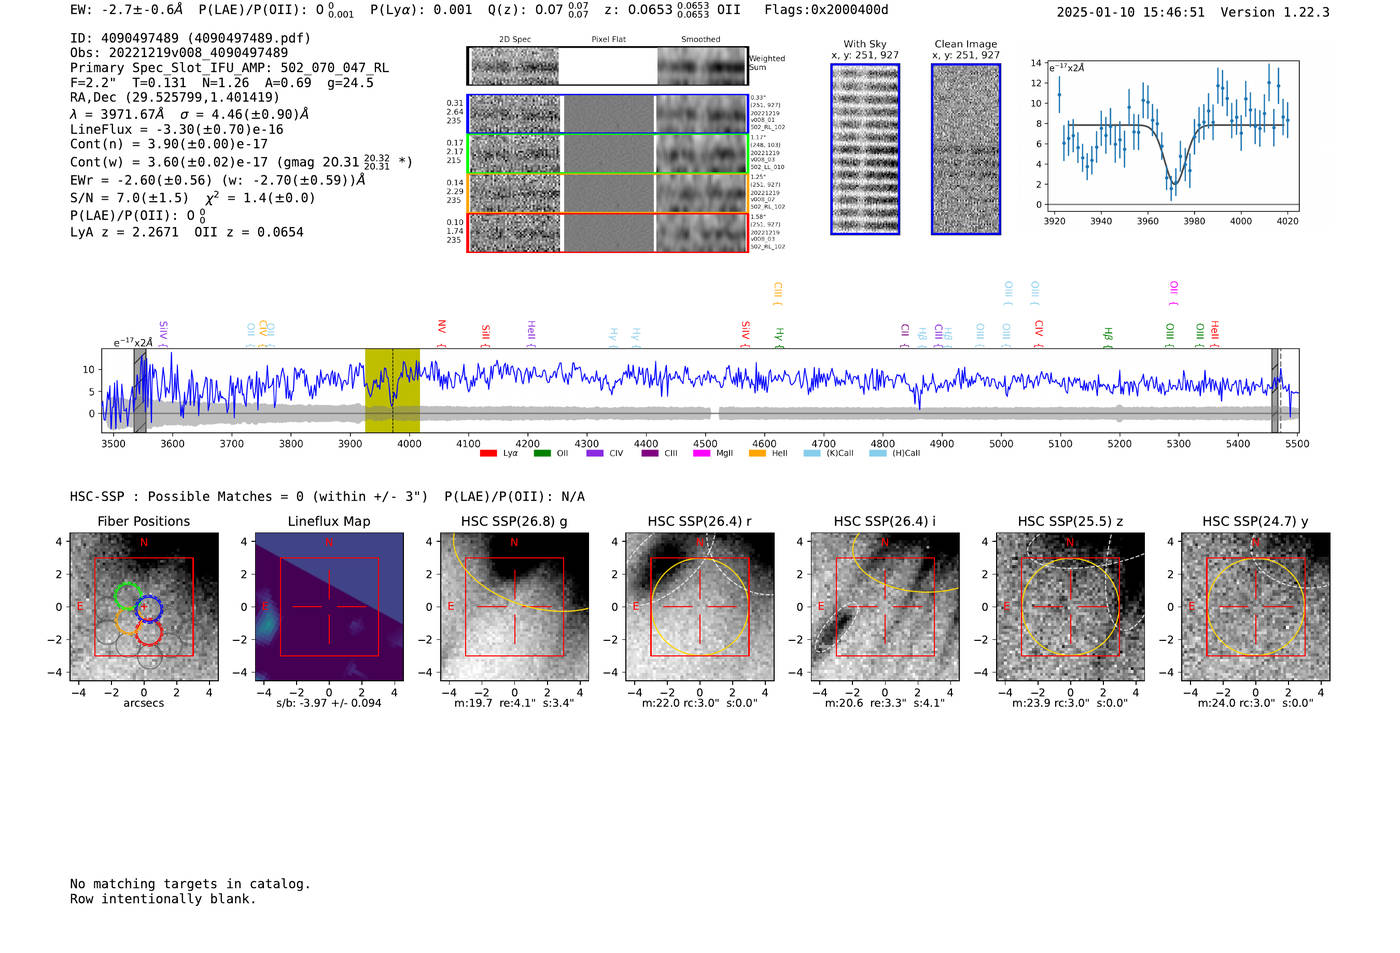Click the 'S/N = 7.0(±1.5)' value
The height and width of the screenshot is (953, 1400).
point(129,198)
